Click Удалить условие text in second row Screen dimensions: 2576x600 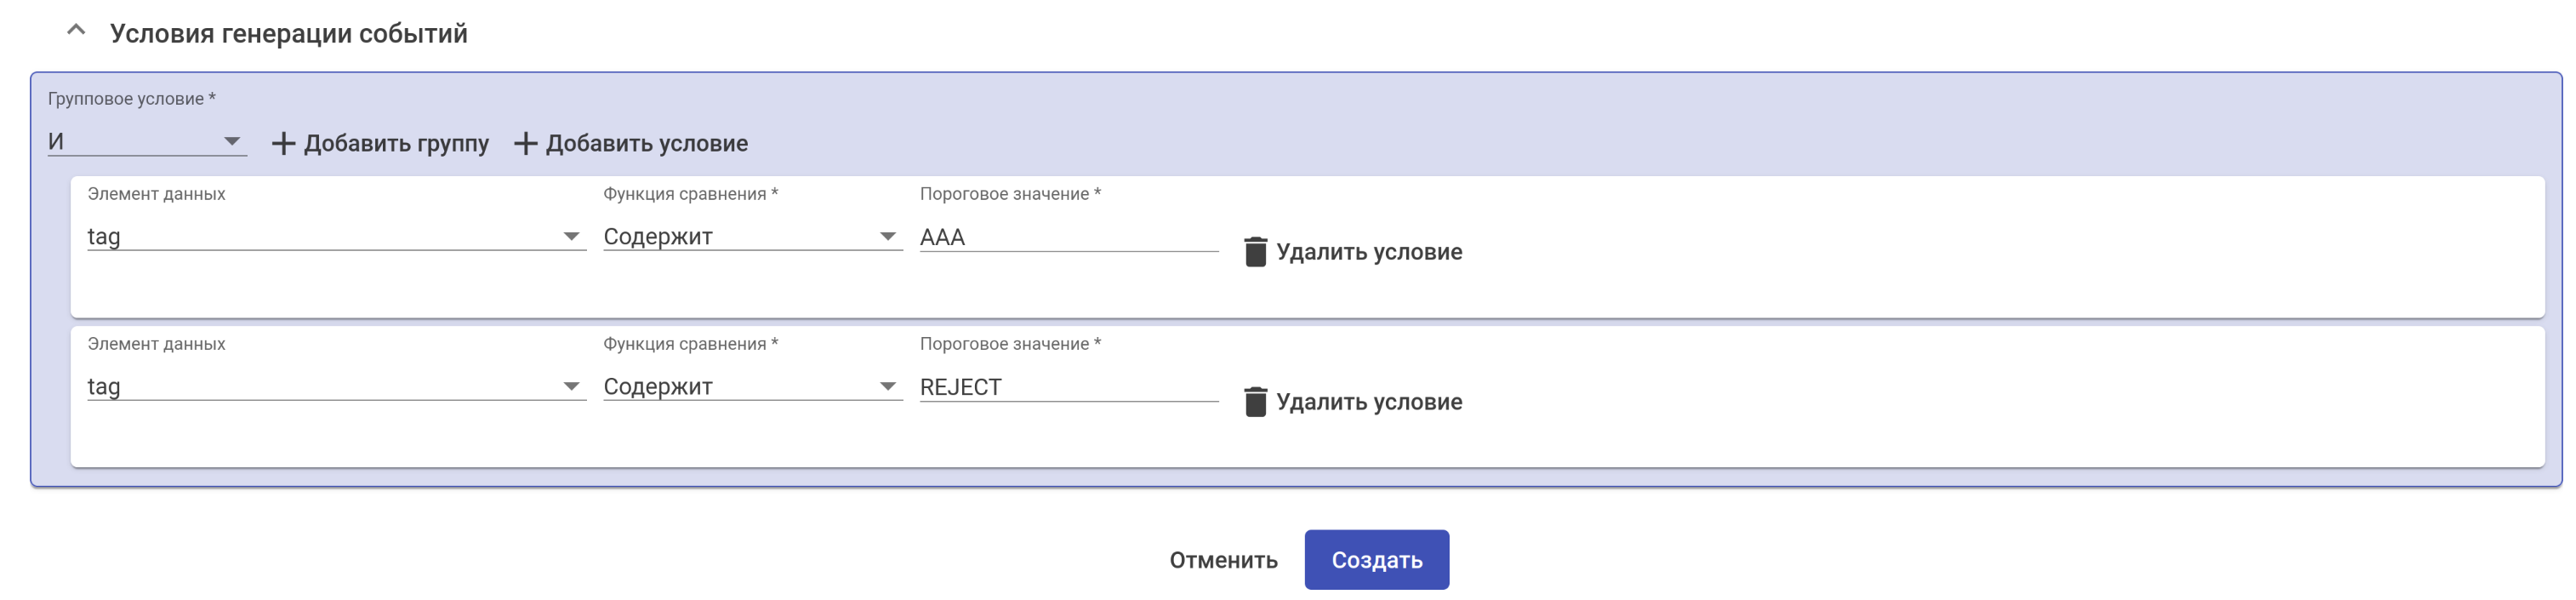[x=1368, y=402]
